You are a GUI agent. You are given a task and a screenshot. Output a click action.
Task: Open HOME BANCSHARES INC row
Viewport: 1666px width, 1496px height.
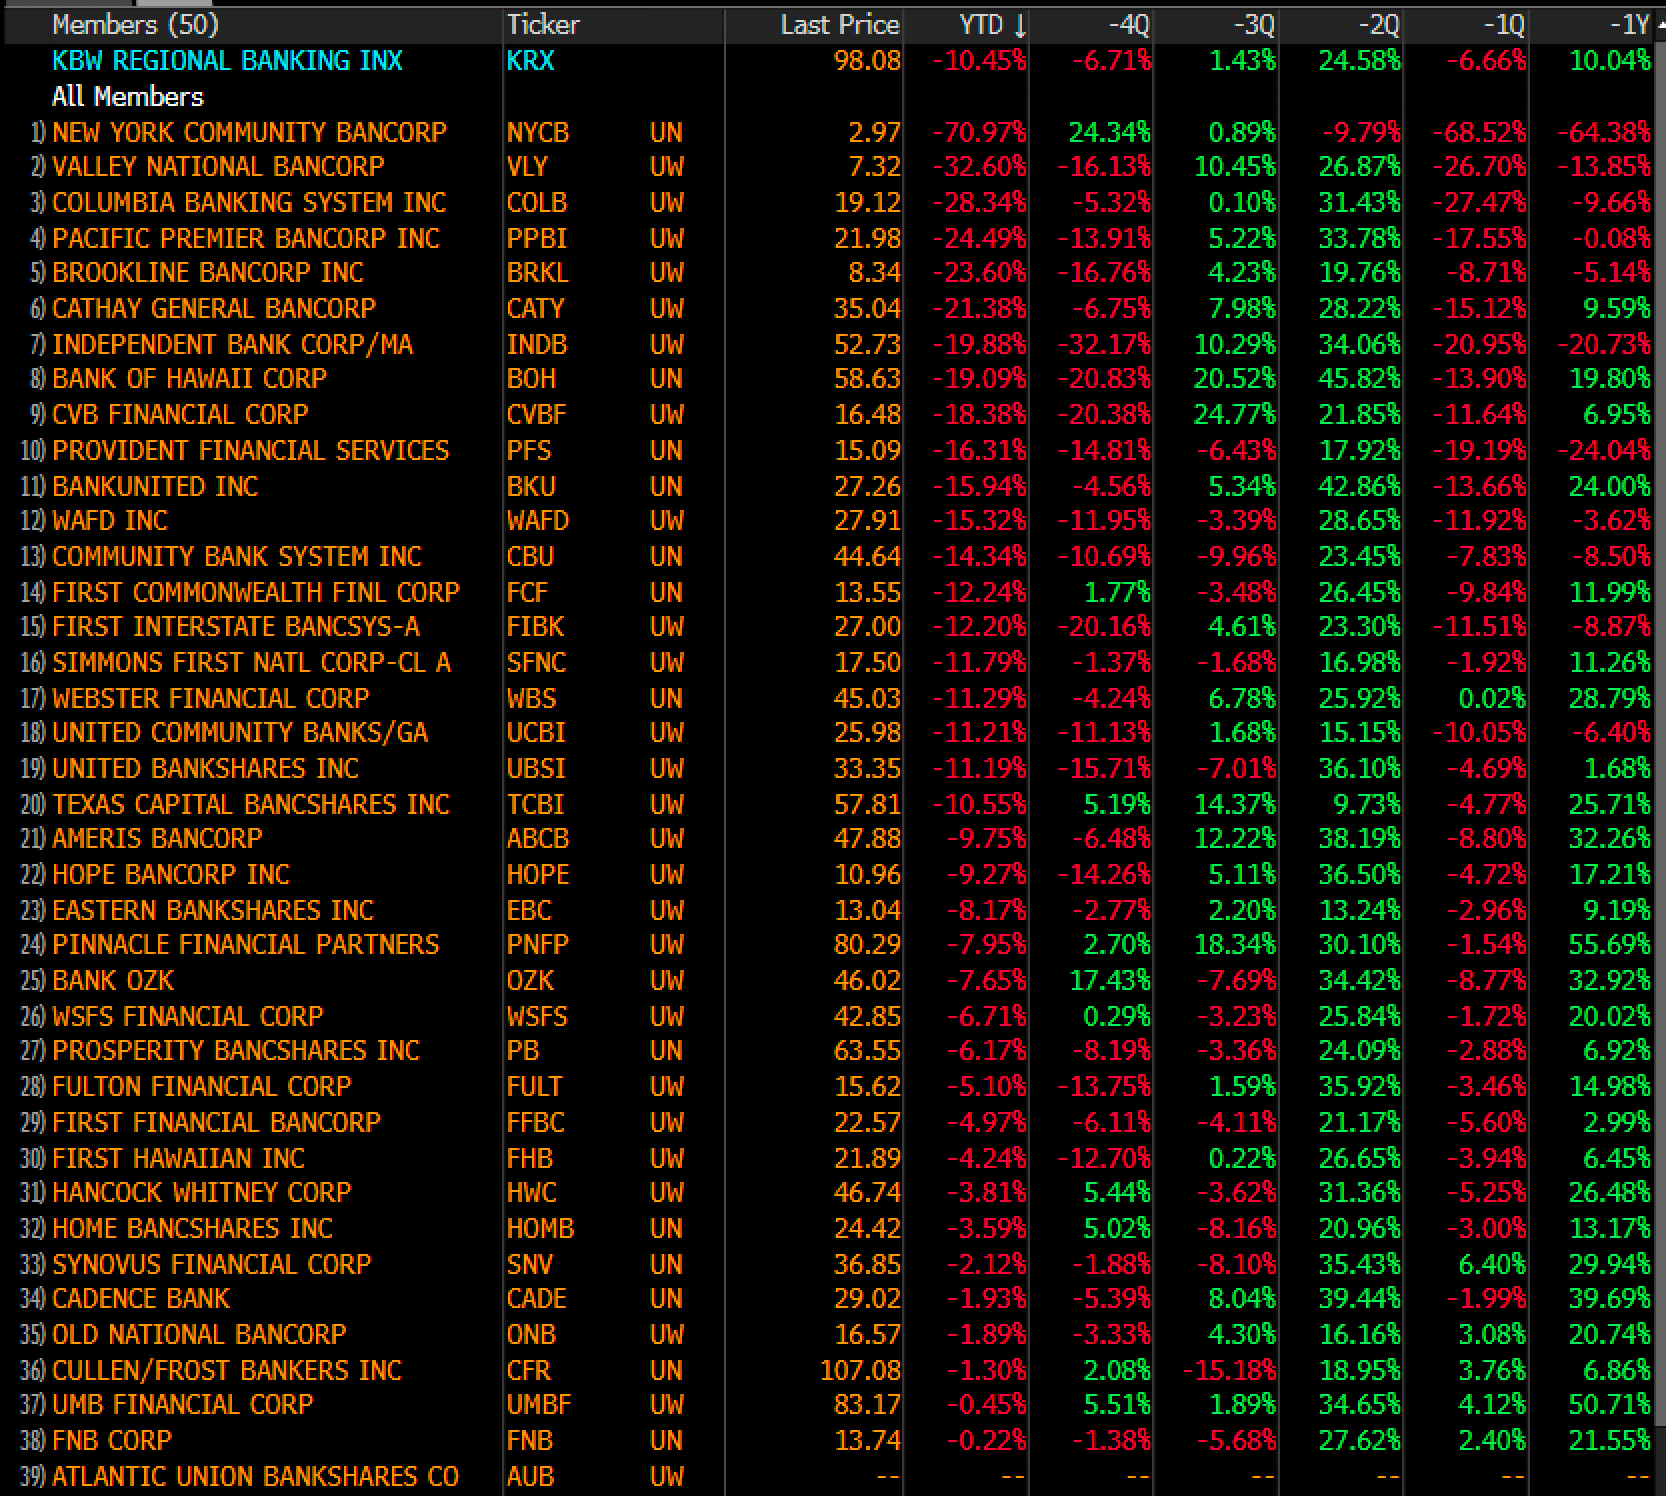[x=830, y=1228]
